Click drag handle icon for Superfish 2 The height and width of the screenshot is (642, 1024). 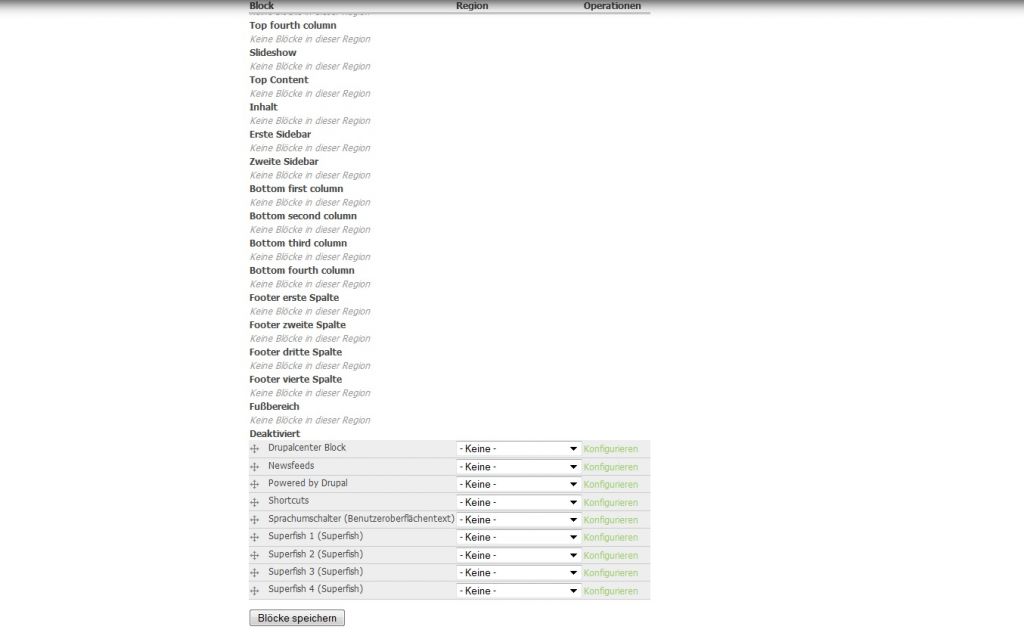pos(254,555)
